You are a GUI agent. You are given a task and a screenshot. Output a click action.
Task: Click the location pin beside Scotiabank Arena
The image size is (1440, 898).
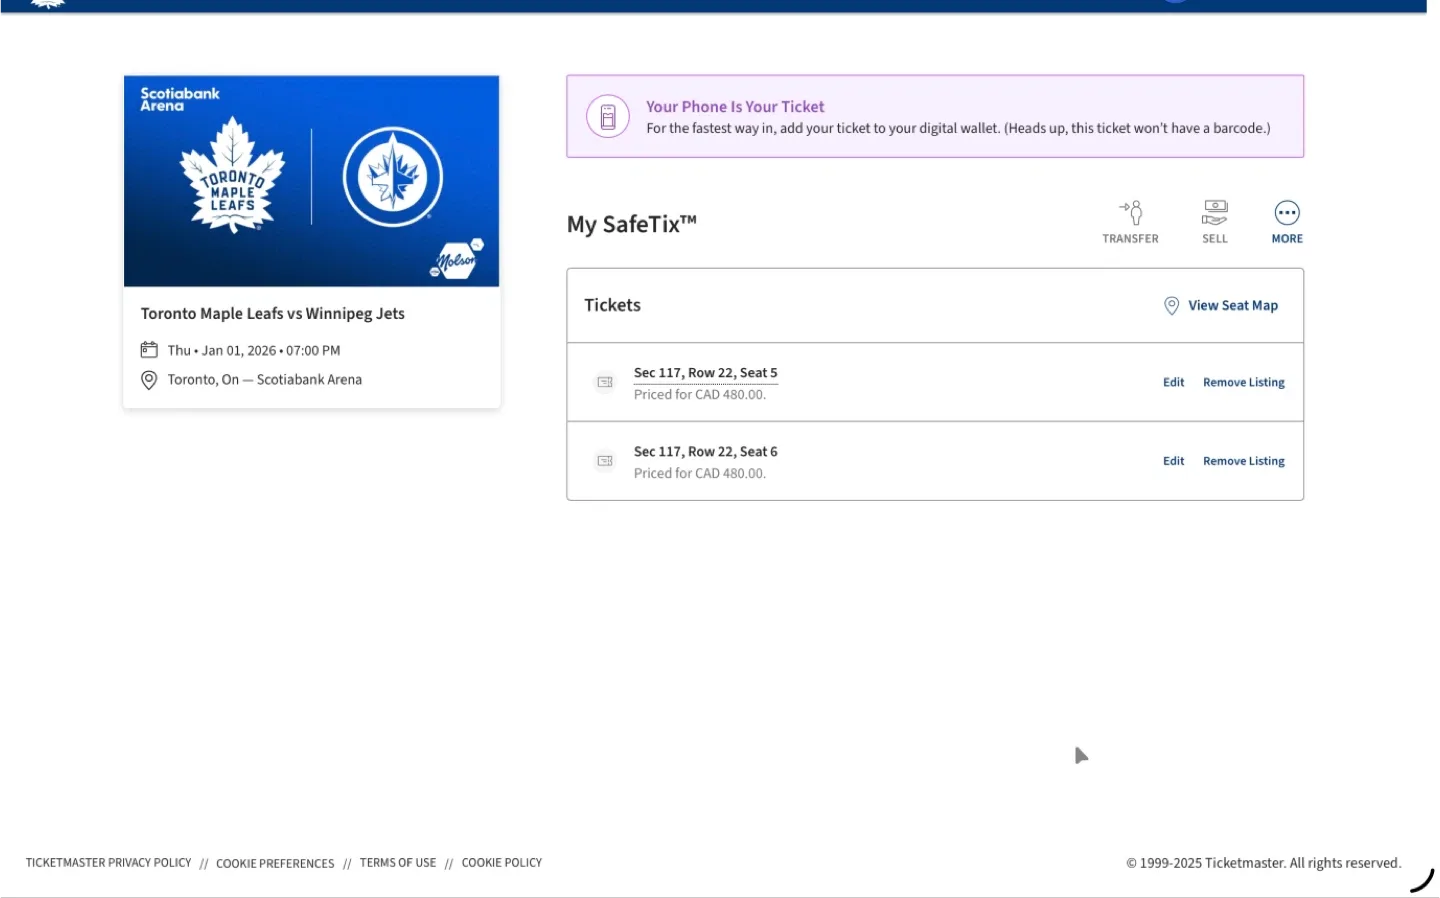[149, 380]
